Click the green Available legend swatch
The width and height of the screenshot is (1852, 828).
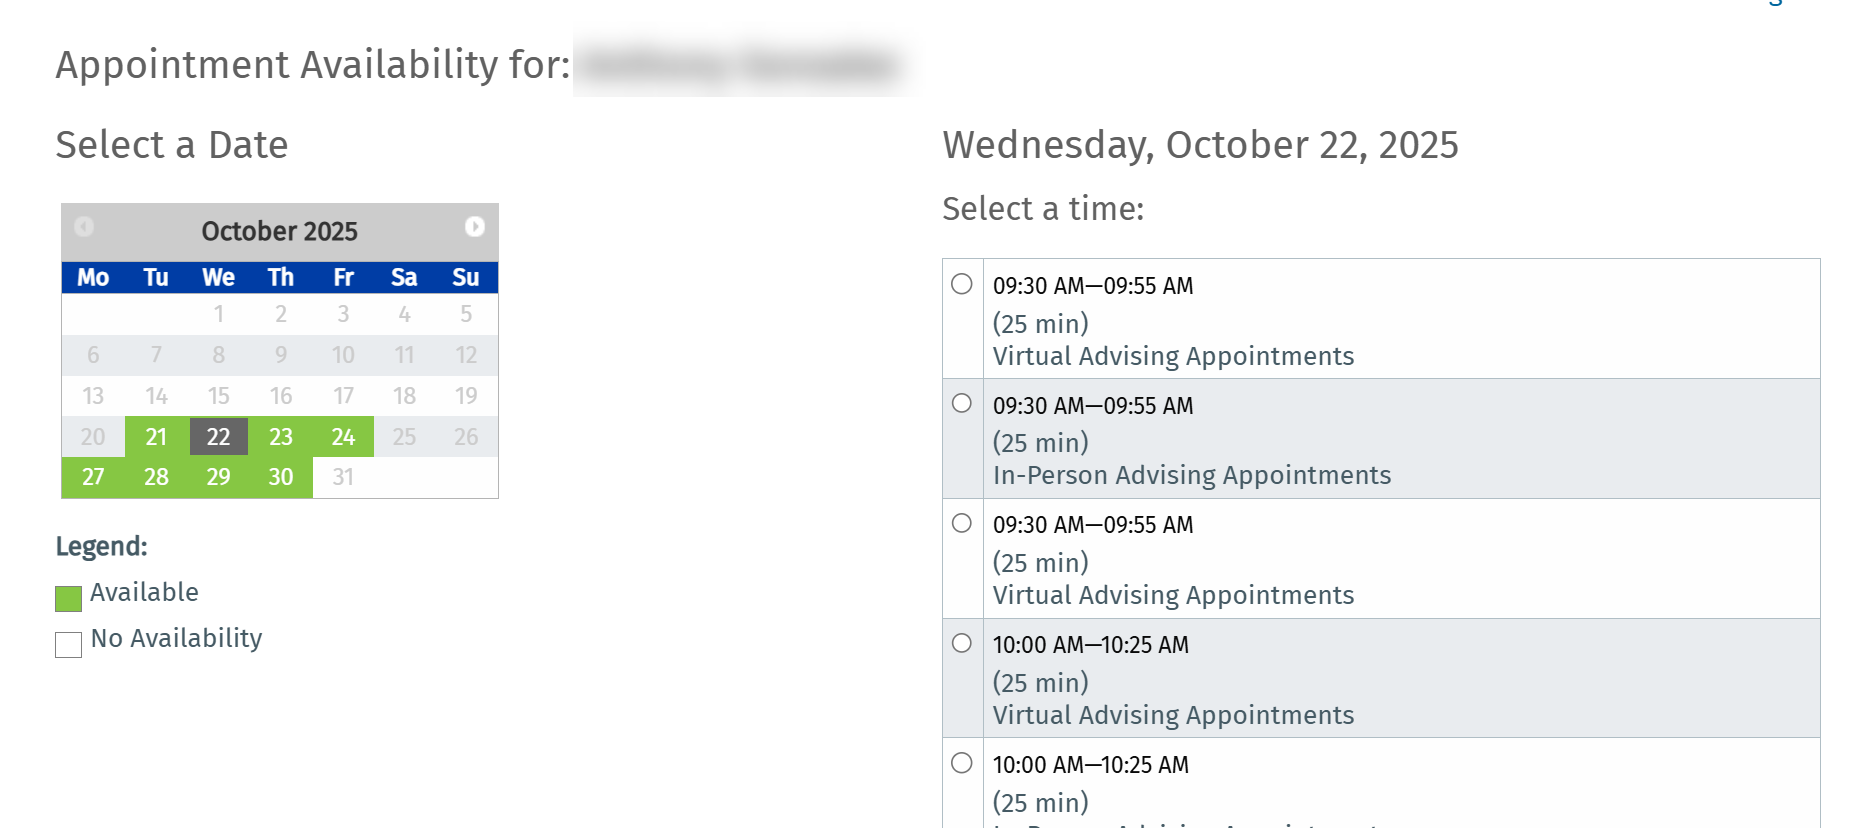(x=68, y=598)
